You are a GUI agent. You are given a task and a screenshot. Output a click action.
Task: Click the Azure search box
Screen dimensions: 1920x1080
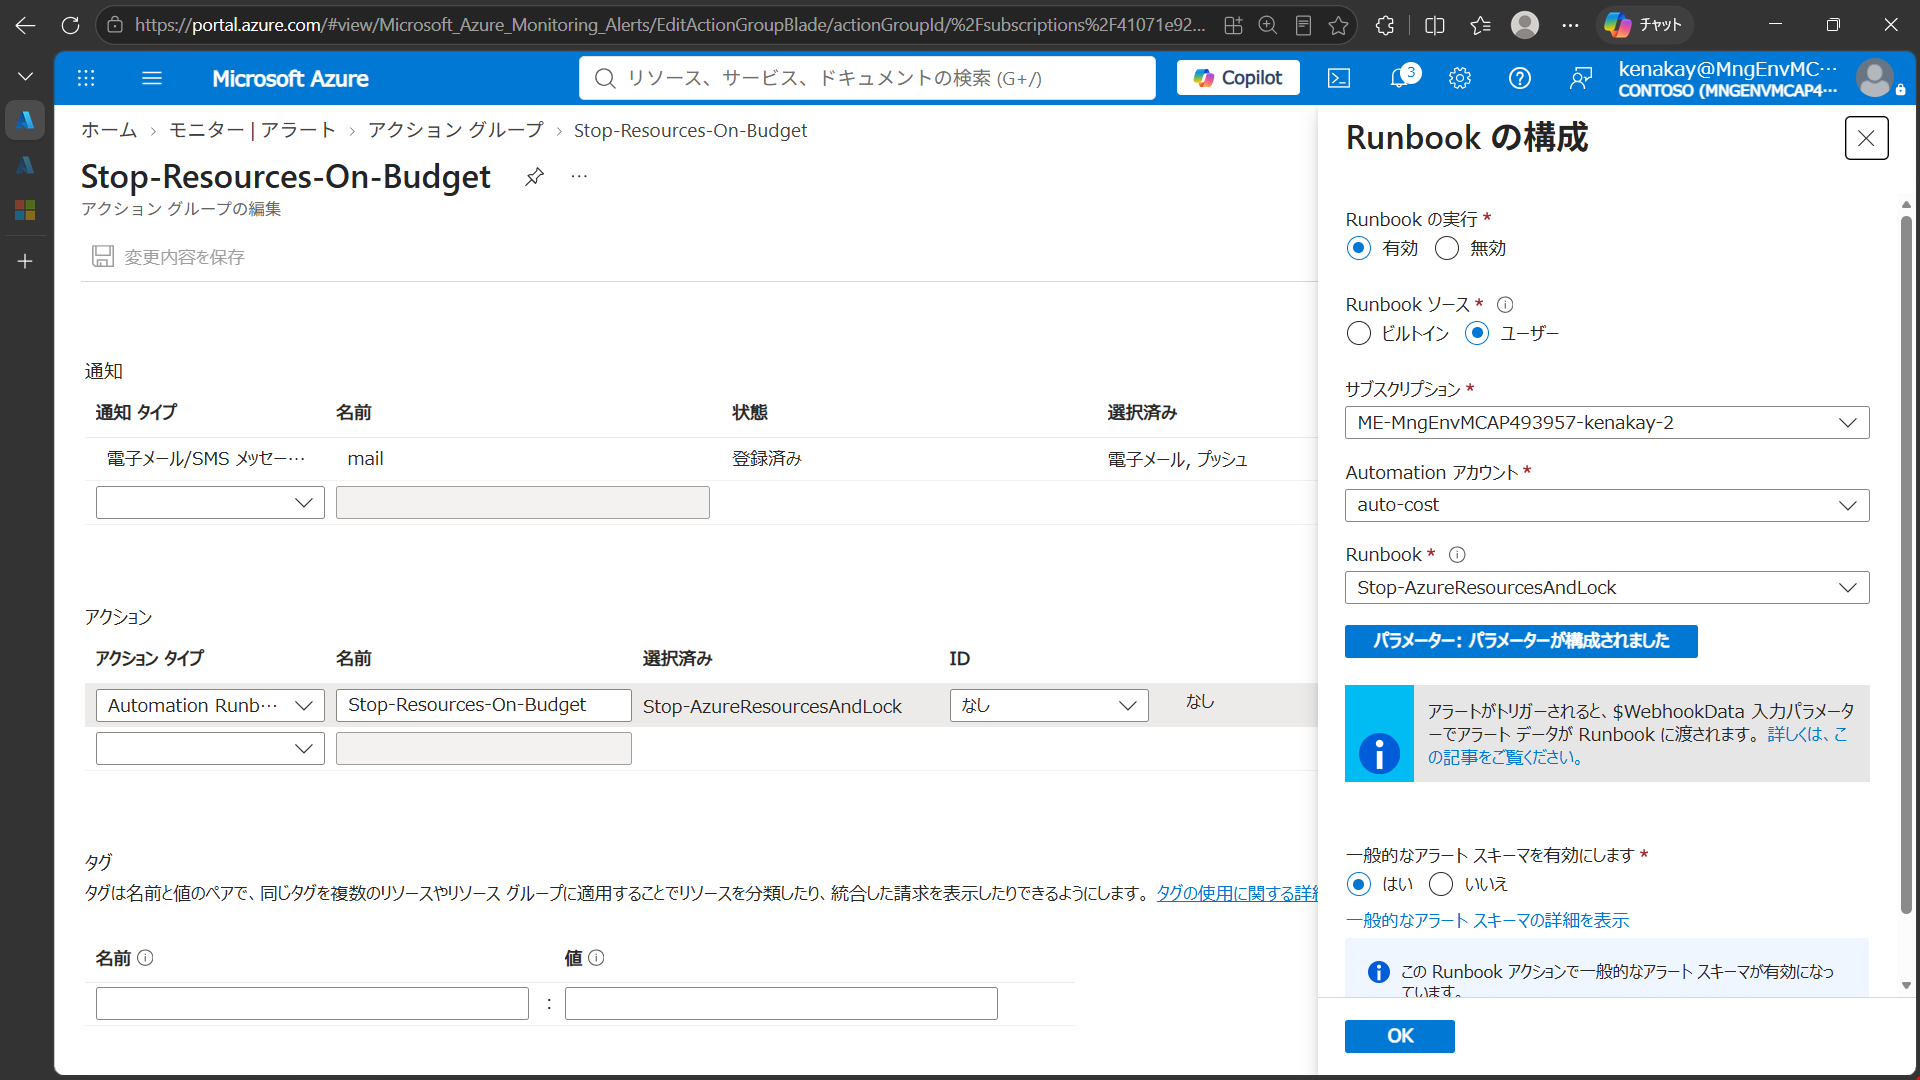tap(867, 78)
